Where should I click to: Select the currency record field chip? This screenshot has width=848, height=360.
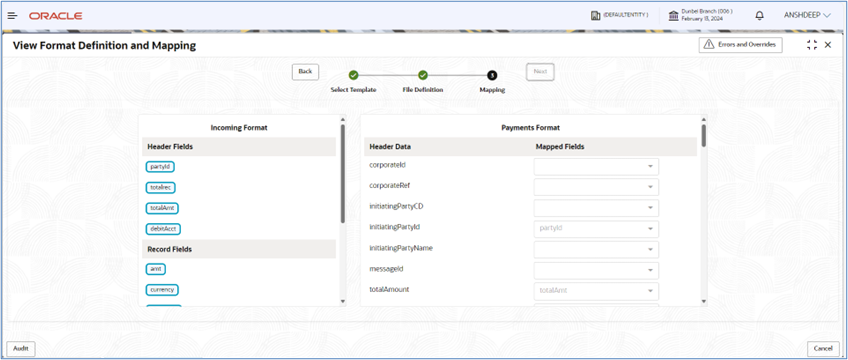(x=162, y=290)
